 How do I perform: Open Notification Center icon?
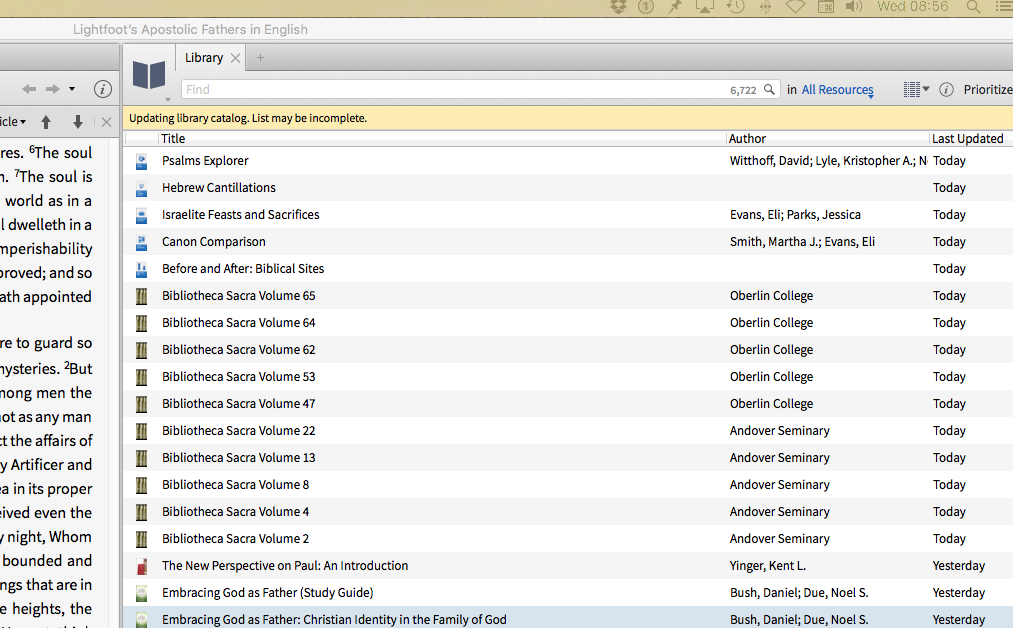click(x=1005, y=7)
